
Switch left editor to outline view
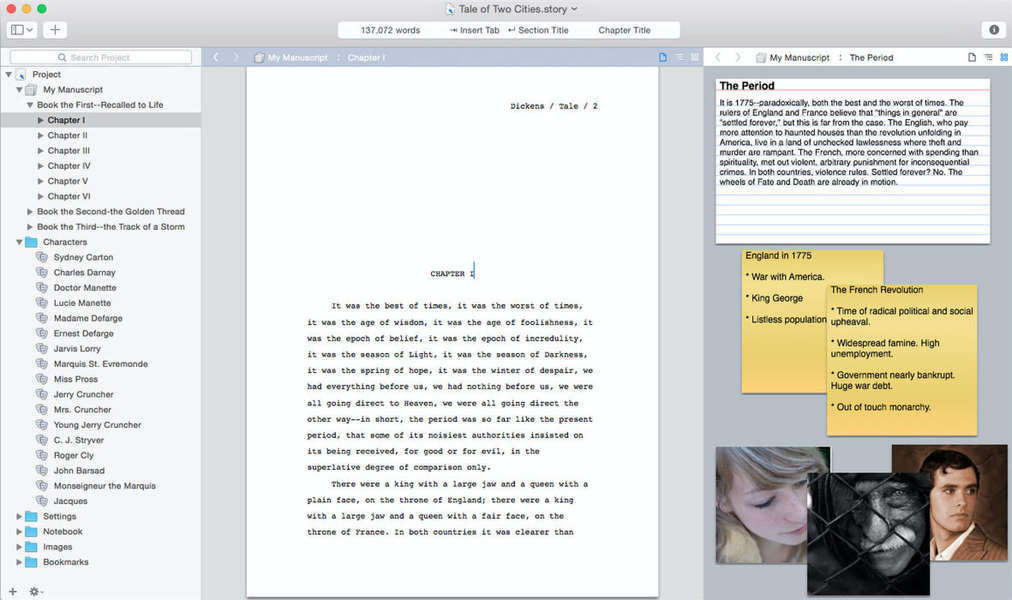679,58
